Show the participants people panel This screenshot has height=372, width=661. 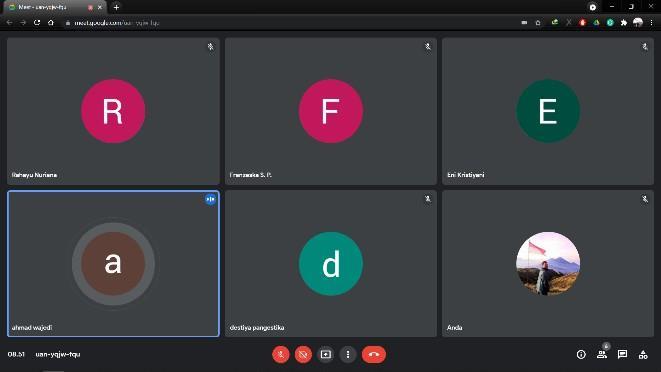click(602, 354)
